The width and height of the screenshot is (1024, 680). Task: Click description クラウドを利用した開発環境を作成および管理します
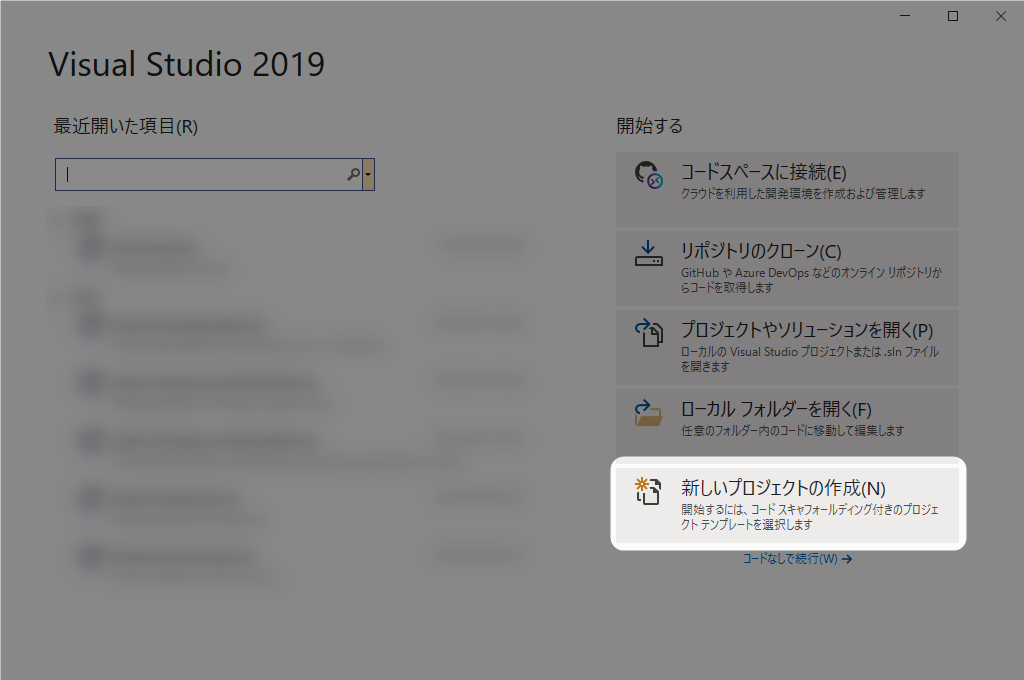click(x=803, y=194)
